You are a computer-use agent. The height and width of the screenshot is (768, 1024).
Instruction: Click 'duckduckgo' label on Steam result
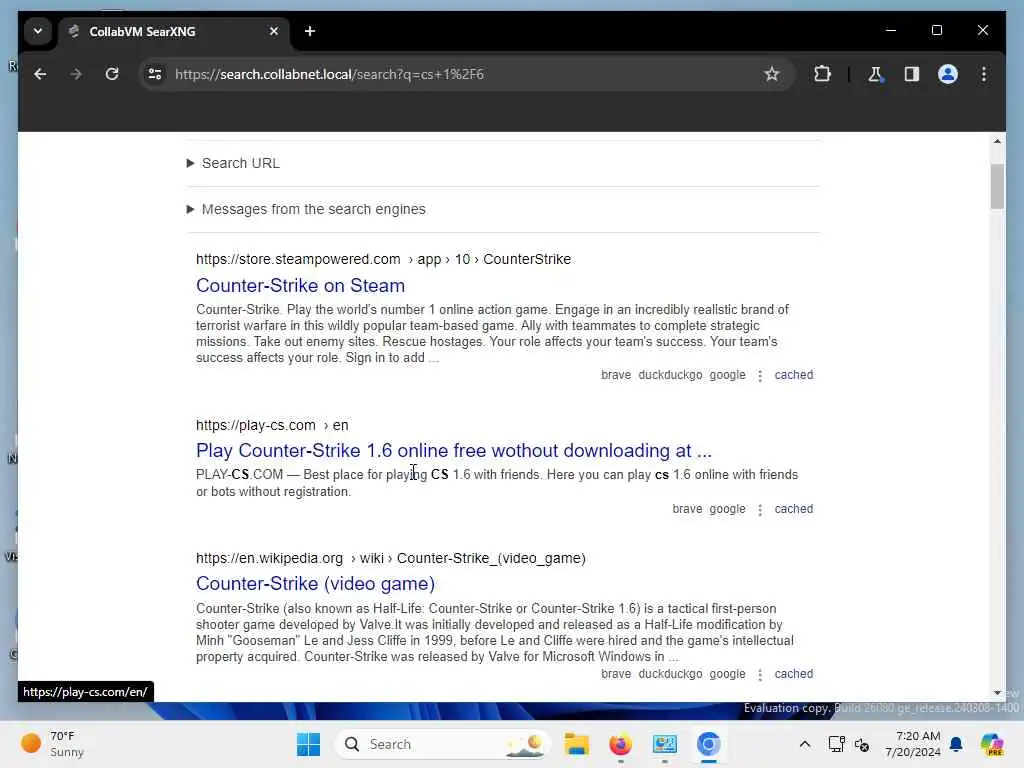(670, 375)
